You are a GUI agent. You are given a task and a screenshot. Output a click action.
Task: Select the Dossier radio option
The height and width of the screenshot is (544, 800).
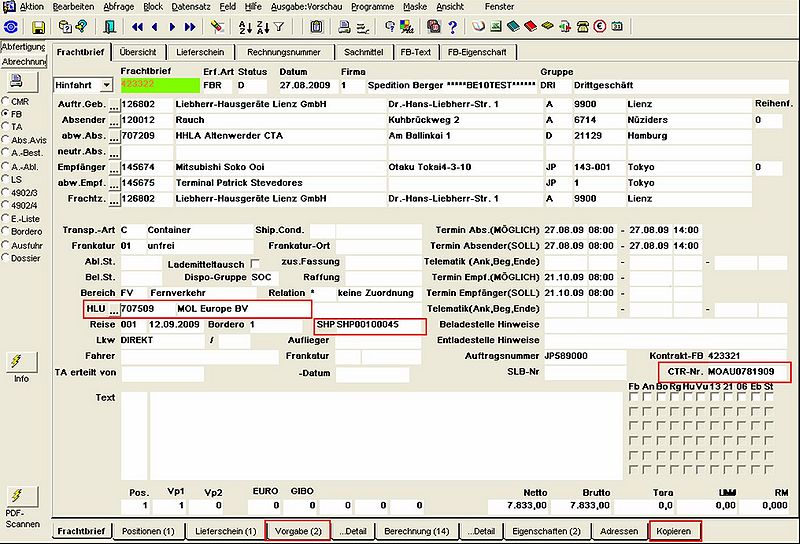[x=6, y=258]
